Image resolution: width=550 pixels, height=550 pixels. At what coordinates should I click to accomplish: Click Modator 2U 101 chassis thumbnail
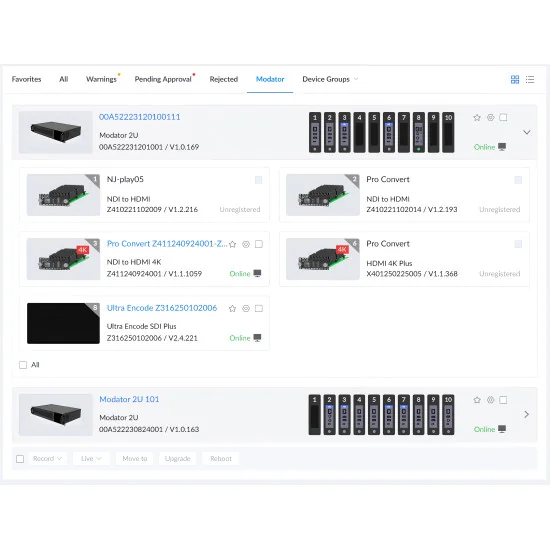click(56, 415)
